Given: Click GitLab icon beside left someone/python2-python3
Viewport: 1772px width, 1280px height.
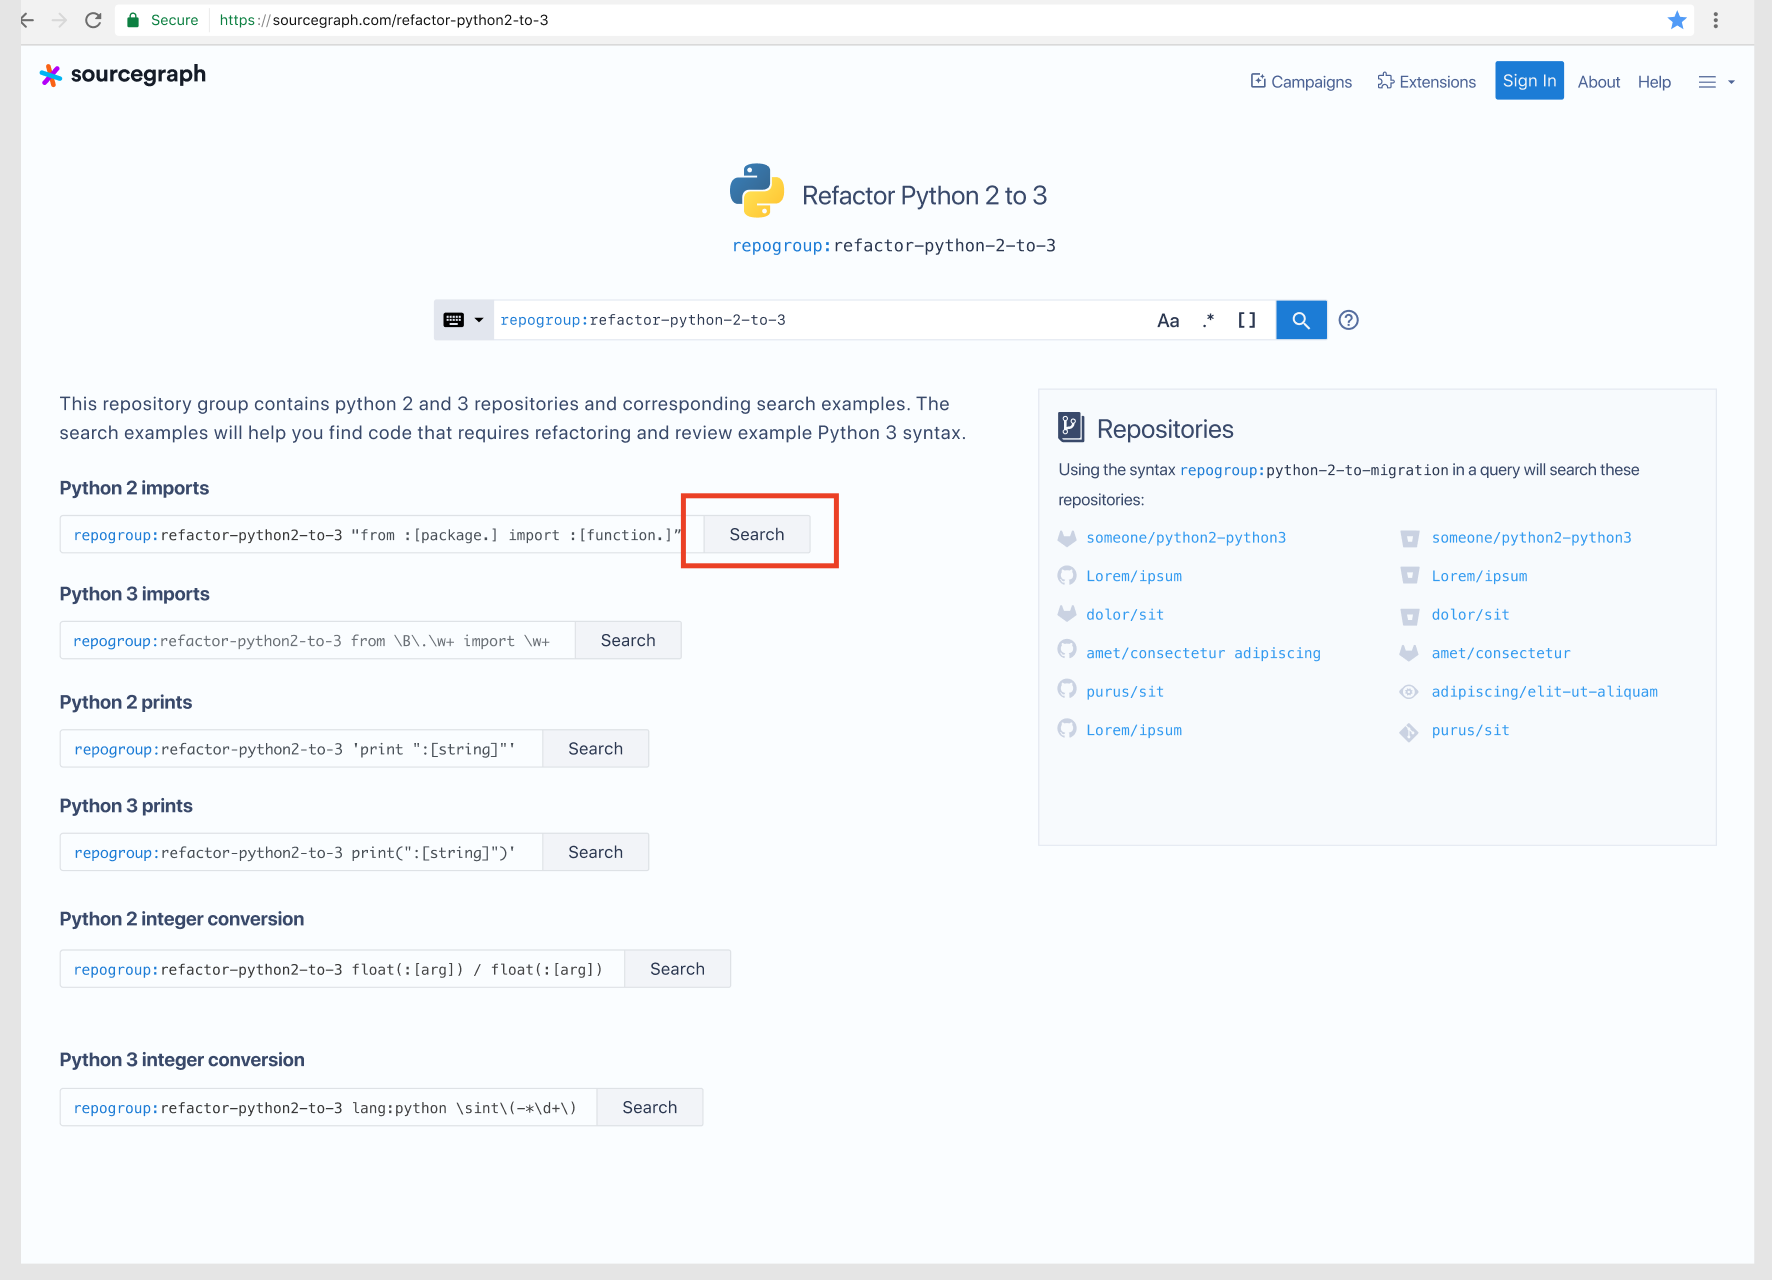Looking at the screenshot, I should (x=1067, y=538).
